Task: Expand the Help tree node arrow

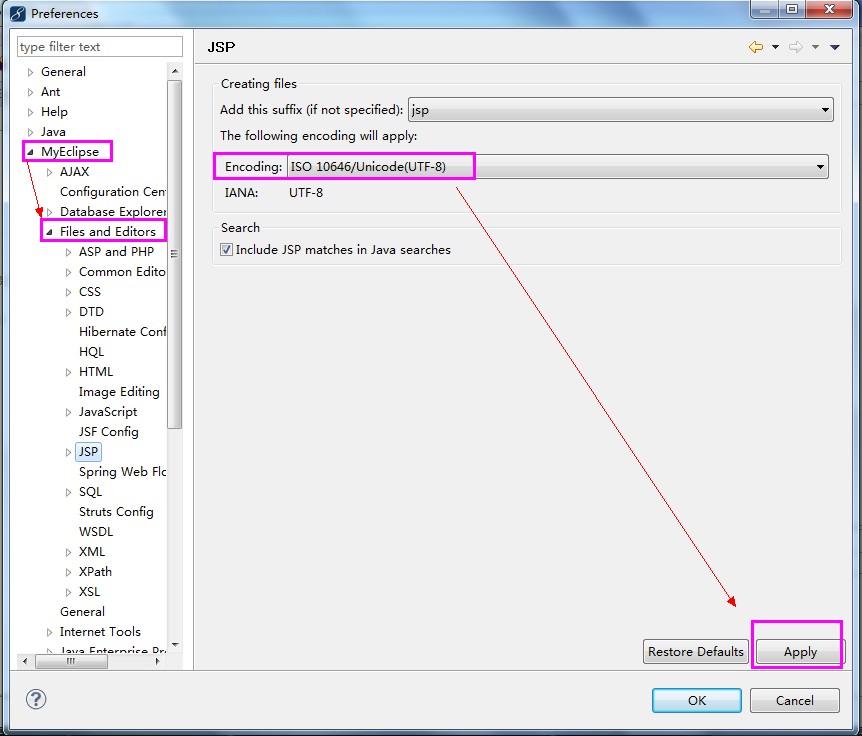Action: click(31, 112)
